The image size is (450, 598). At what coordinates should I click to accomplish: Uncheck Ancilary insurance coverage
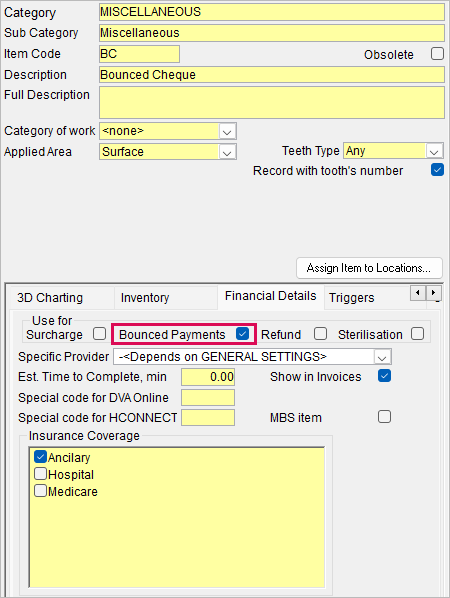click(40, 457)
